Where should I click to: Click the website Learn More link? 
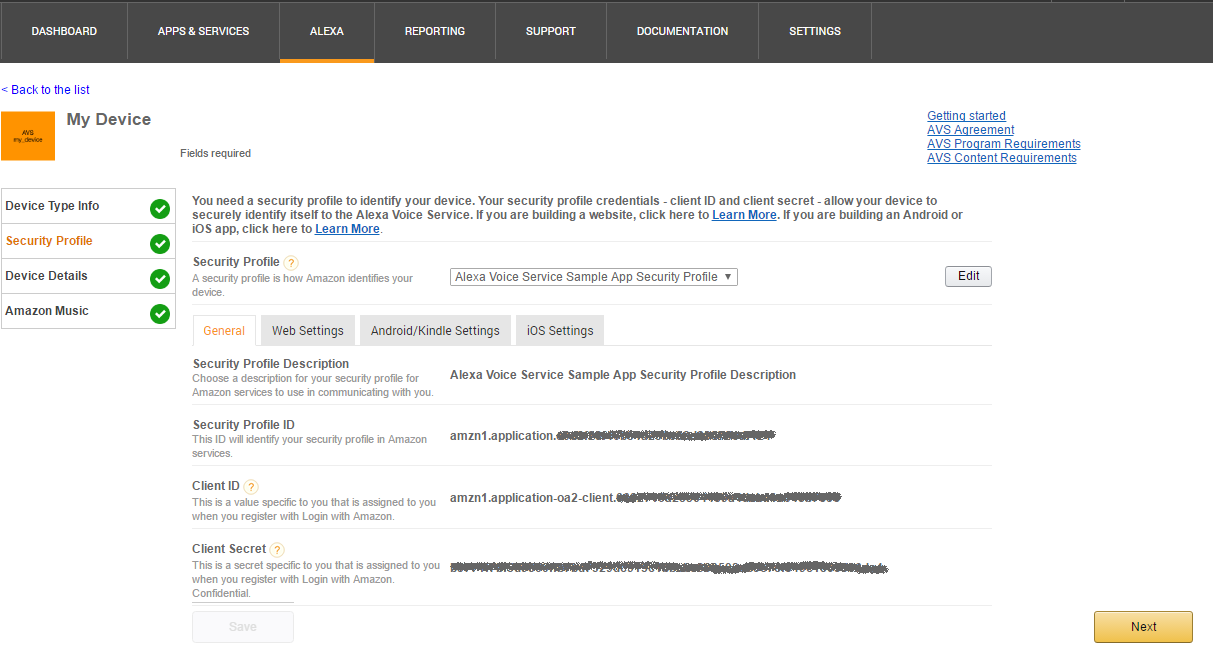pyautogui.click(x=744, y=215)
